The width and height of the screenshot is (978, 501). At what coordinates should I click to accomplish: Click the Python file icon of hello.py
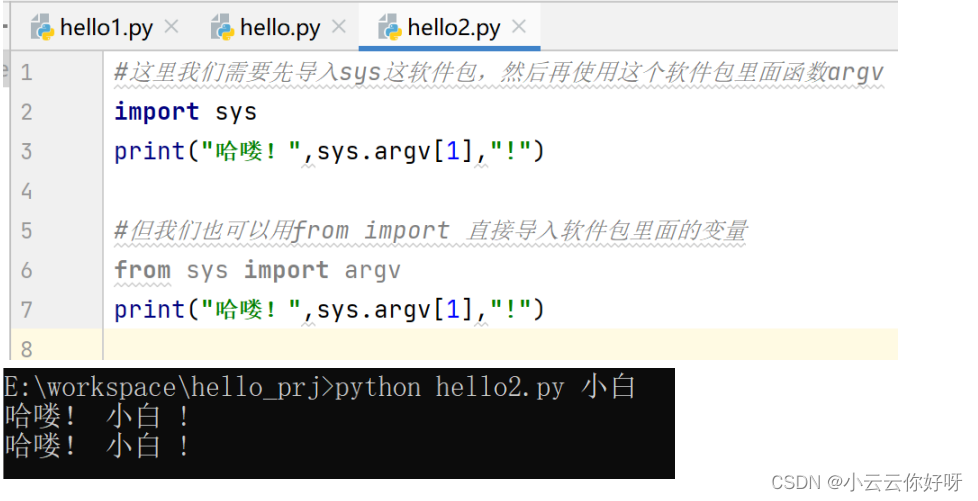point(223,28)
